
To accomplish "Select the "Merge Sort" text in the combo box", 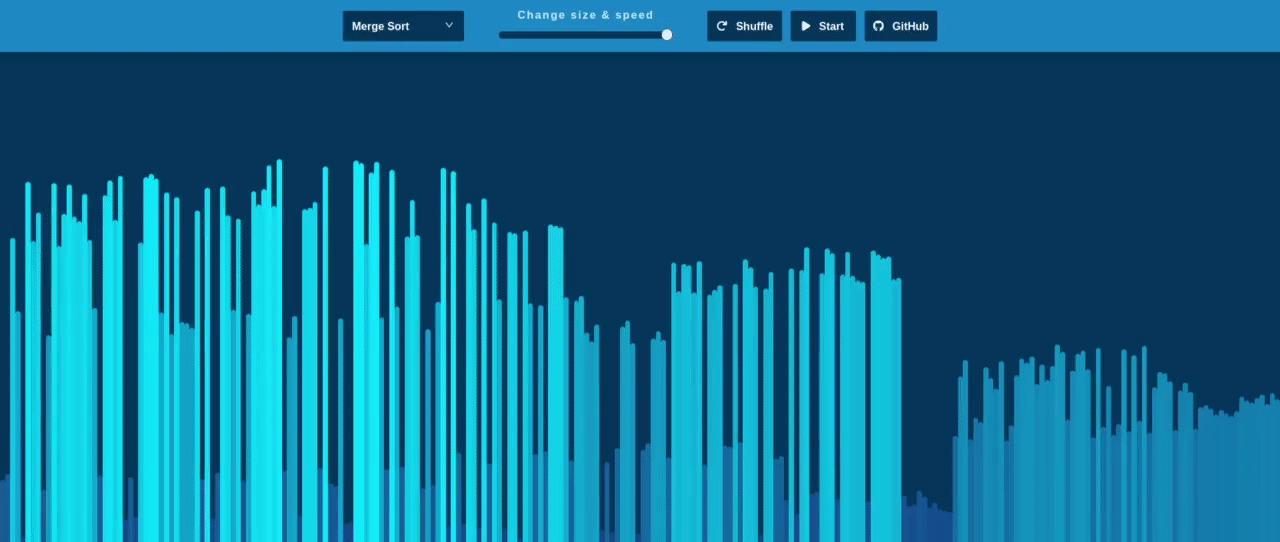I will click(x=380, y=26).
